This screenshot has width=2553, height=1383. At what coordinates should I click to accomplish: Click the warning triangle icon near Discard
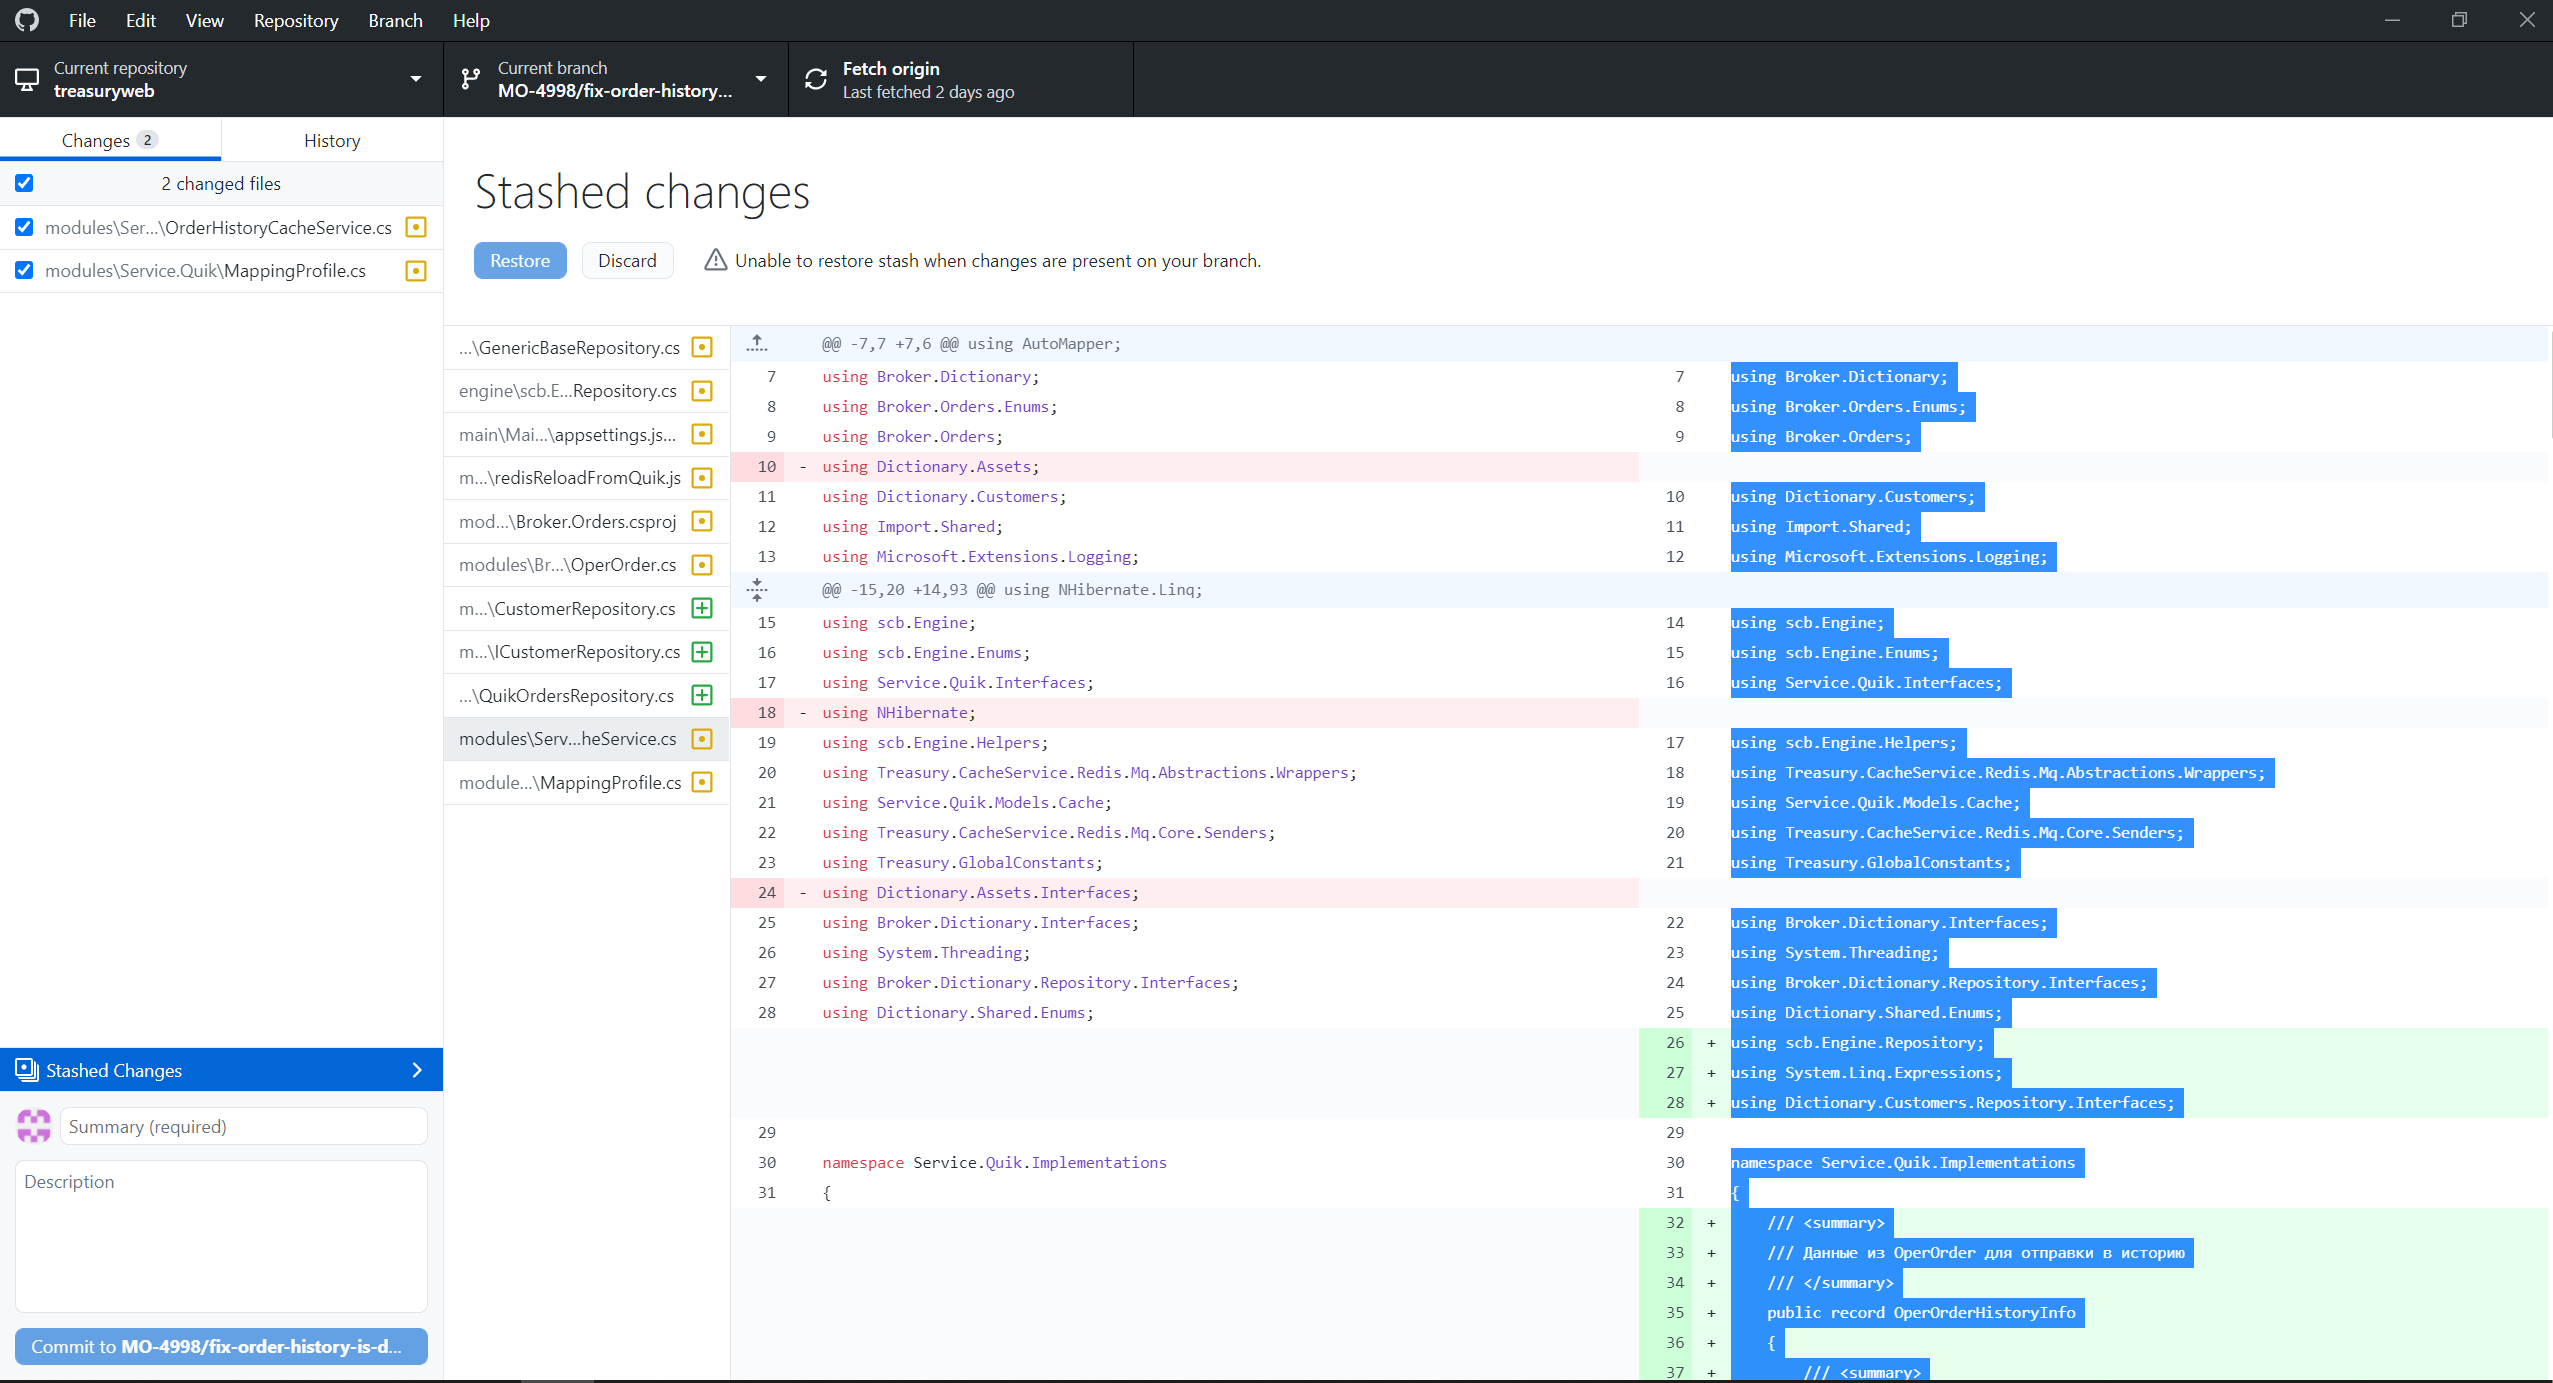pyautogui.click(x=715, y=260)
